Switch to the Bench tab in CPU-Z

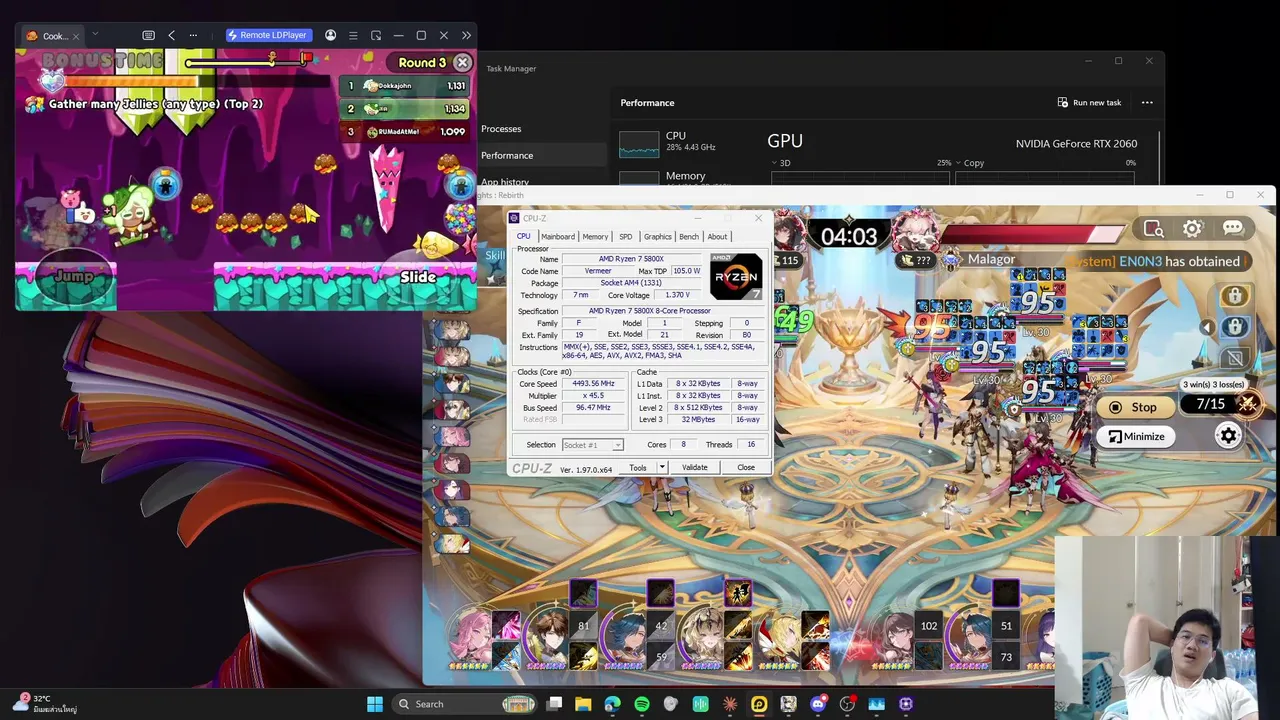[x=689, y=237]
